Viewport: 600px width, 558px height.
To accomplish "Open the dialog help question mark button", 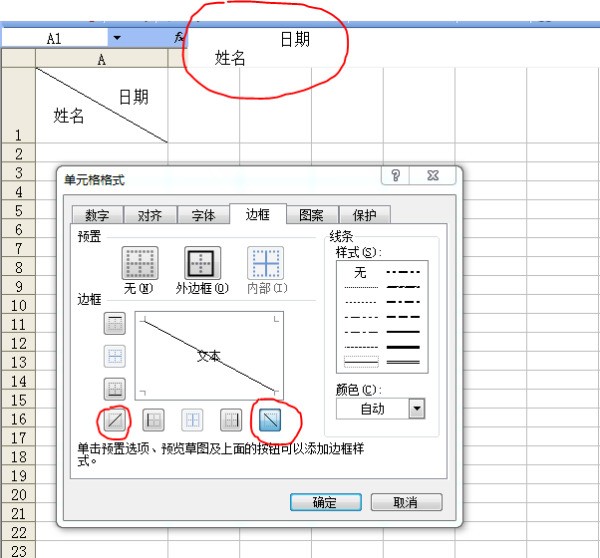I will click(x=397, y=176).
